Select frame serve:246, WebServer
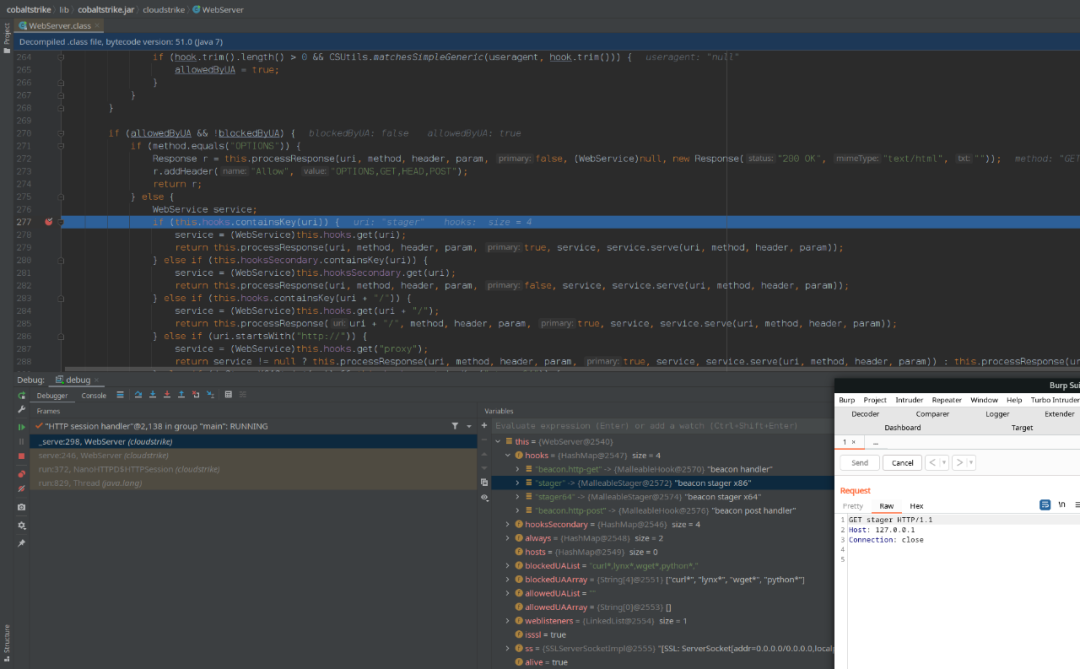Image resolution: width=1080 pixels, height=669 pixels. point(253,455)
